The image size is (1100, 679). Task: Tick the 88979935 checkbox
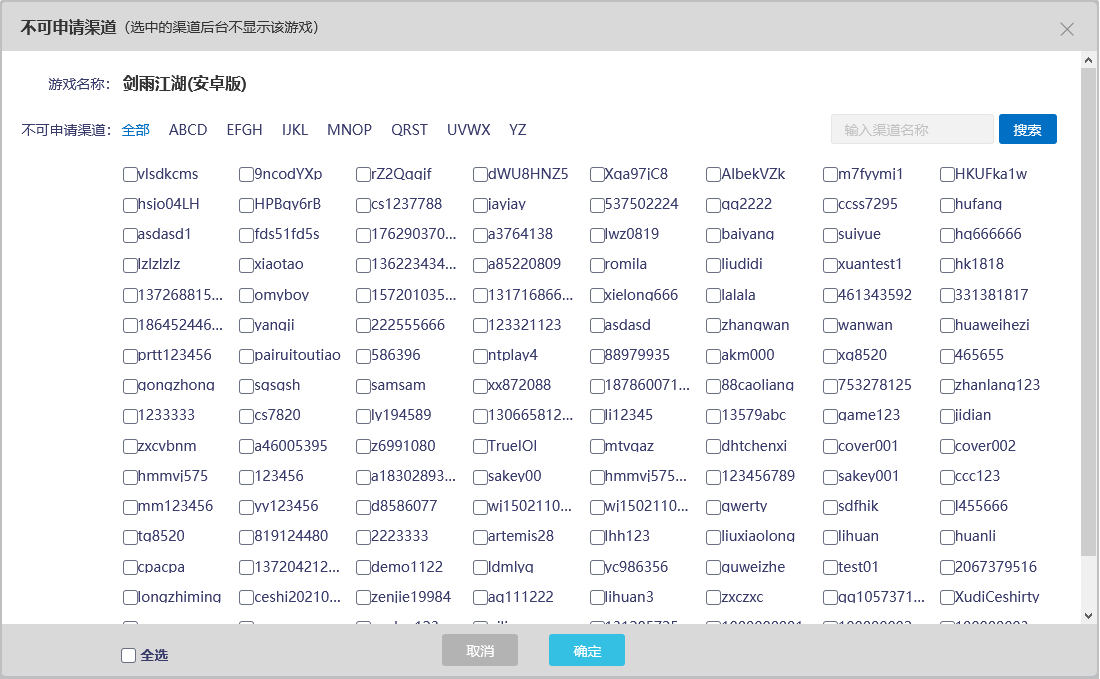[x=597, y=356]
